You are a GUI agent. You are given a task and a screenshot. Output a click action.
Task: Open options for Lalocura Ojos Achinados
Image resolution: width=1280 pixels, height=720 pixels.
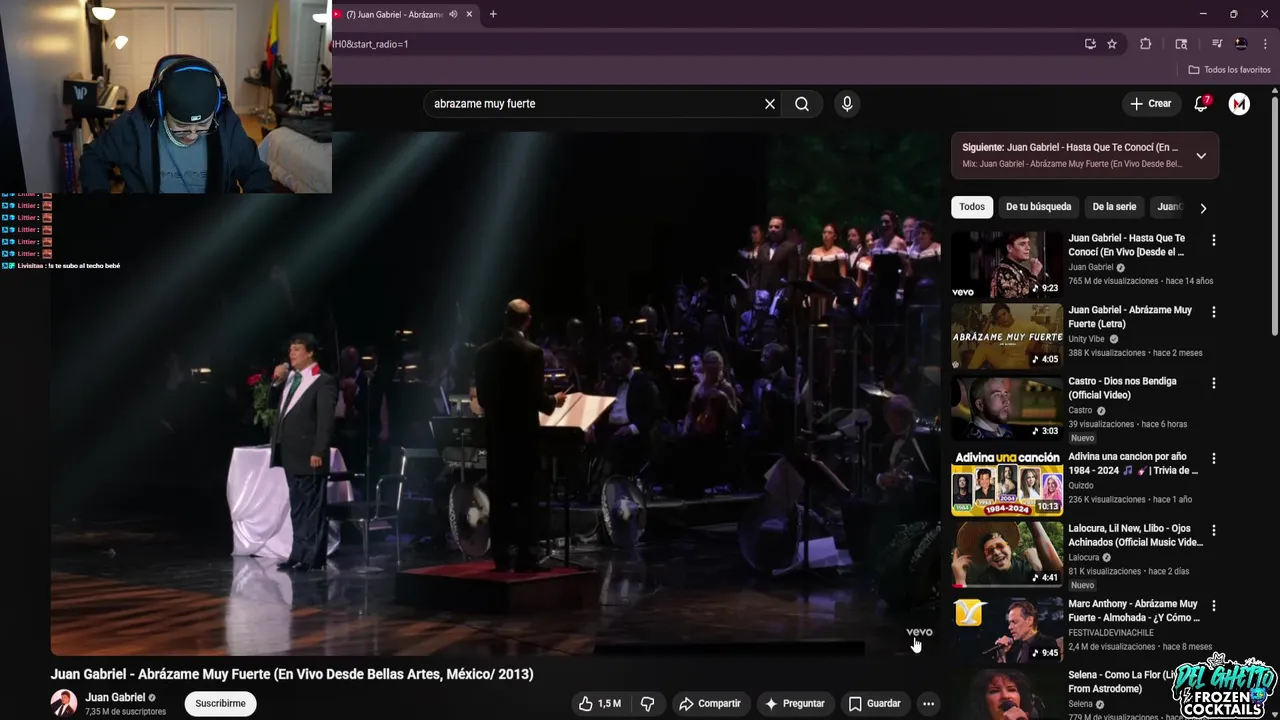coord(1214,530)
